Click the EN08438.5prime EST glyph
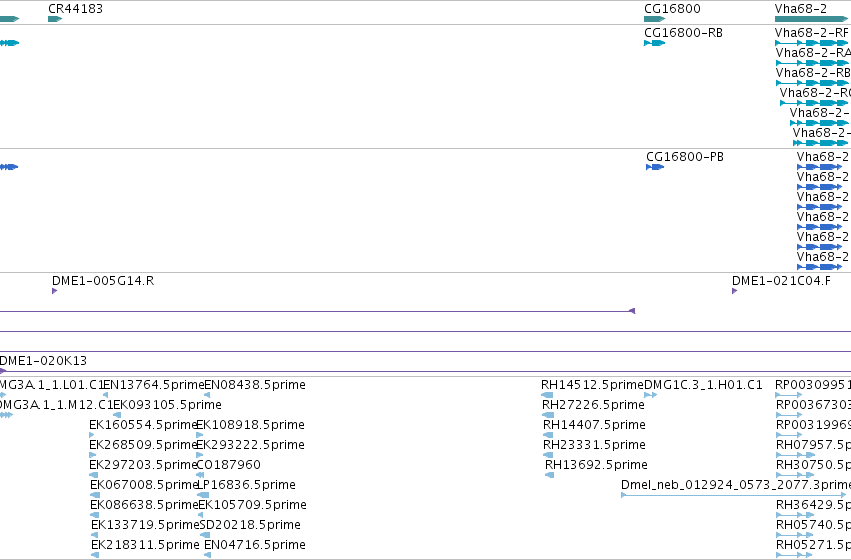Screen dimensions: 851x560 (x=207, y=395)
